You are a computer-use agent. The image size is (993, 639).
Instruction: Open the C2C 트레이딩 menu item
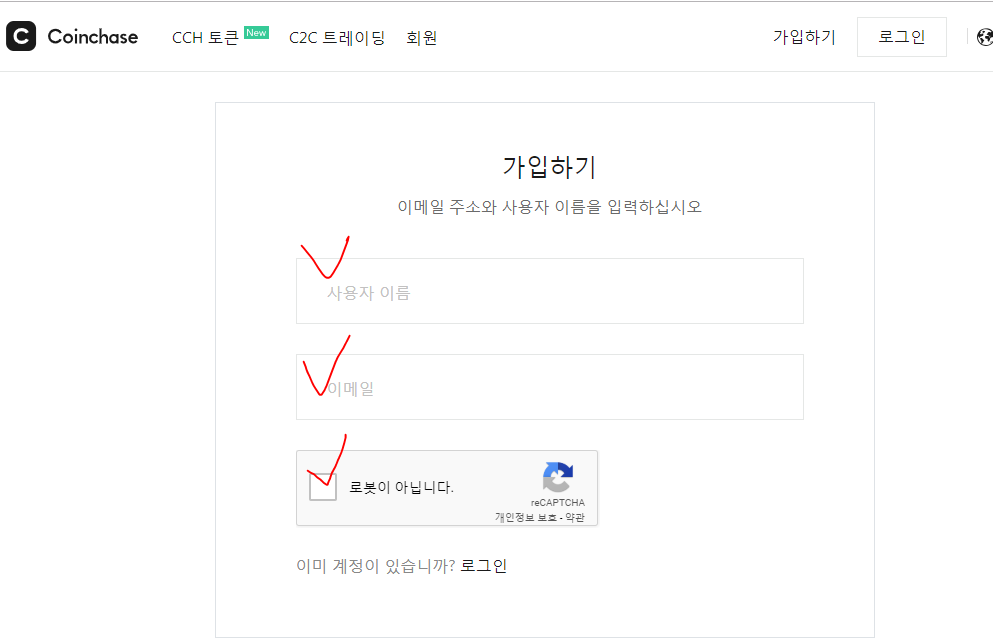337,38
